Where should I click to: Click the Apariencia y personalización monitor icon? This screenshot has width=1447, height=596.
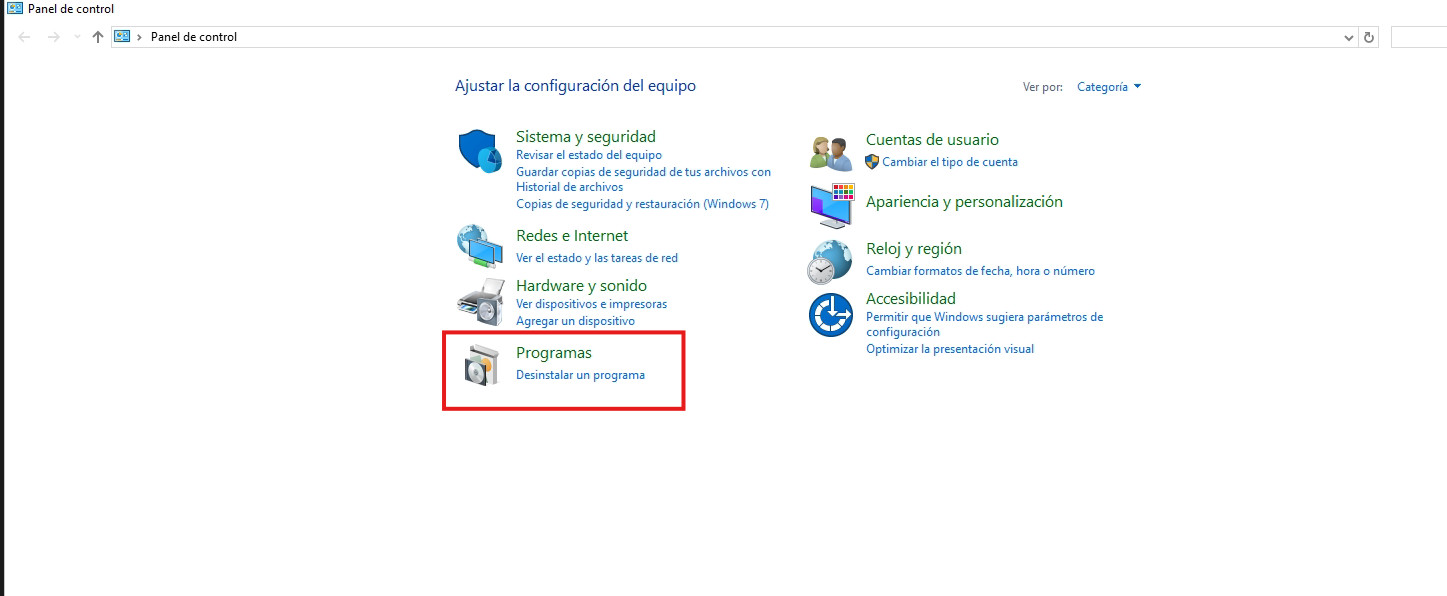pos(830,205)
